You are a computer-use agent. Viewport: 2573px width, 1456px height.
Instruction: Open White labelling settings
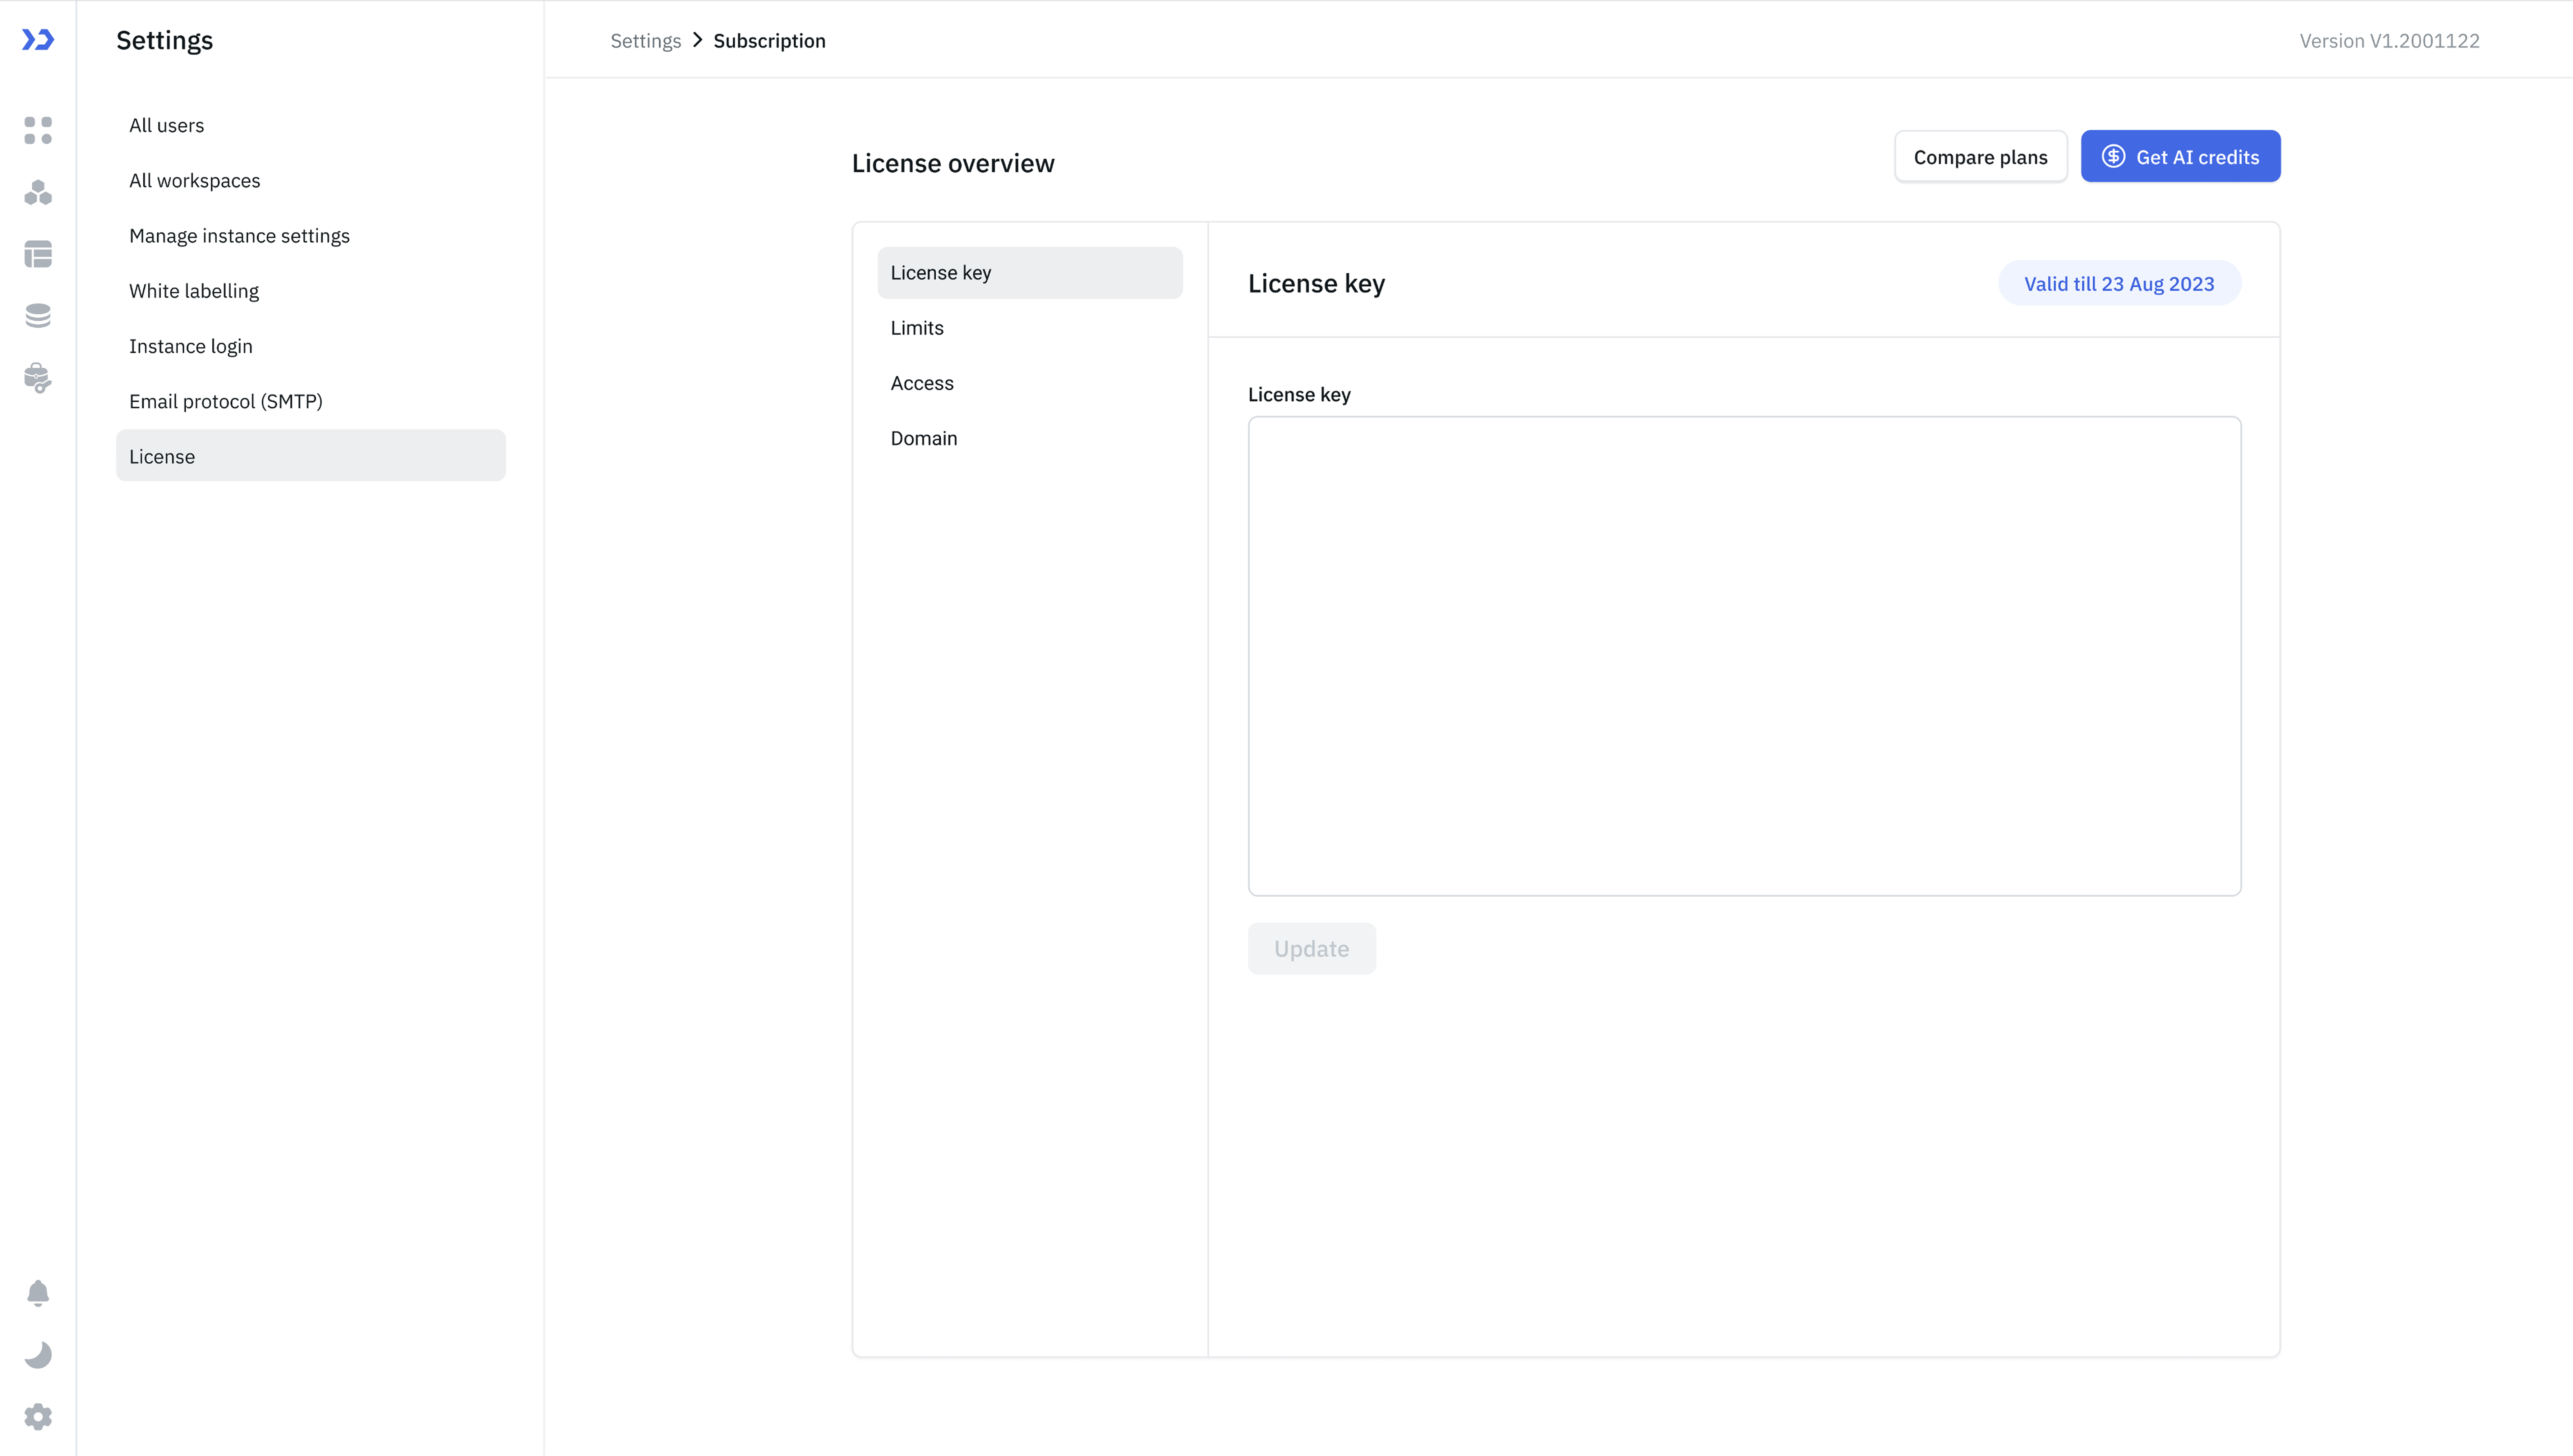coord(194,291)
